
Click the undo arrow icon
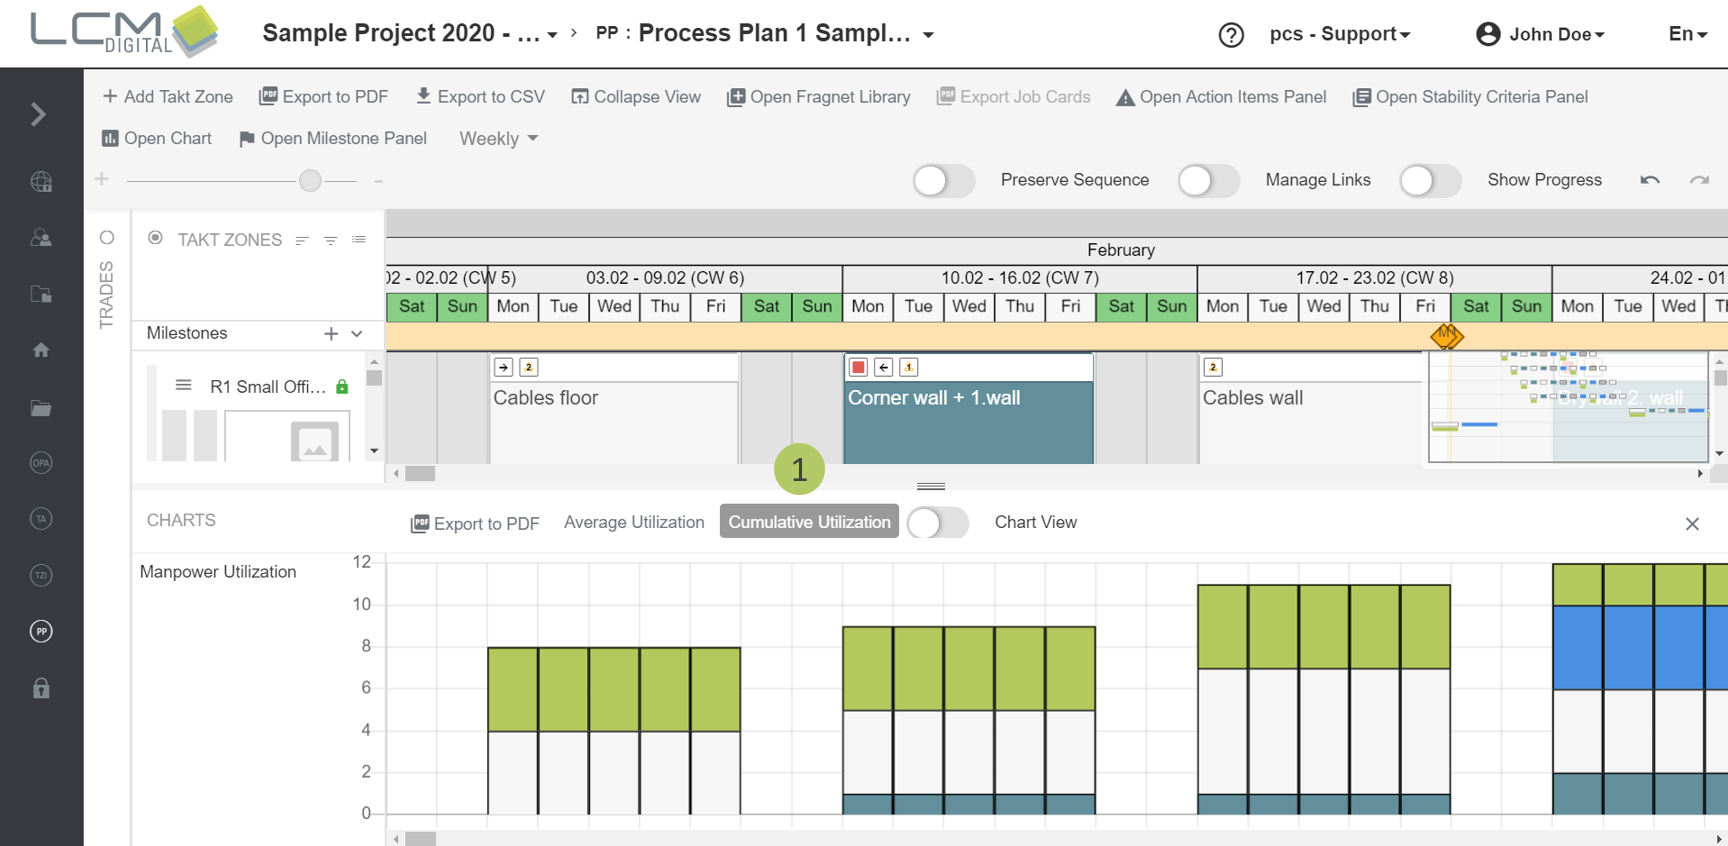(1650, 180)
